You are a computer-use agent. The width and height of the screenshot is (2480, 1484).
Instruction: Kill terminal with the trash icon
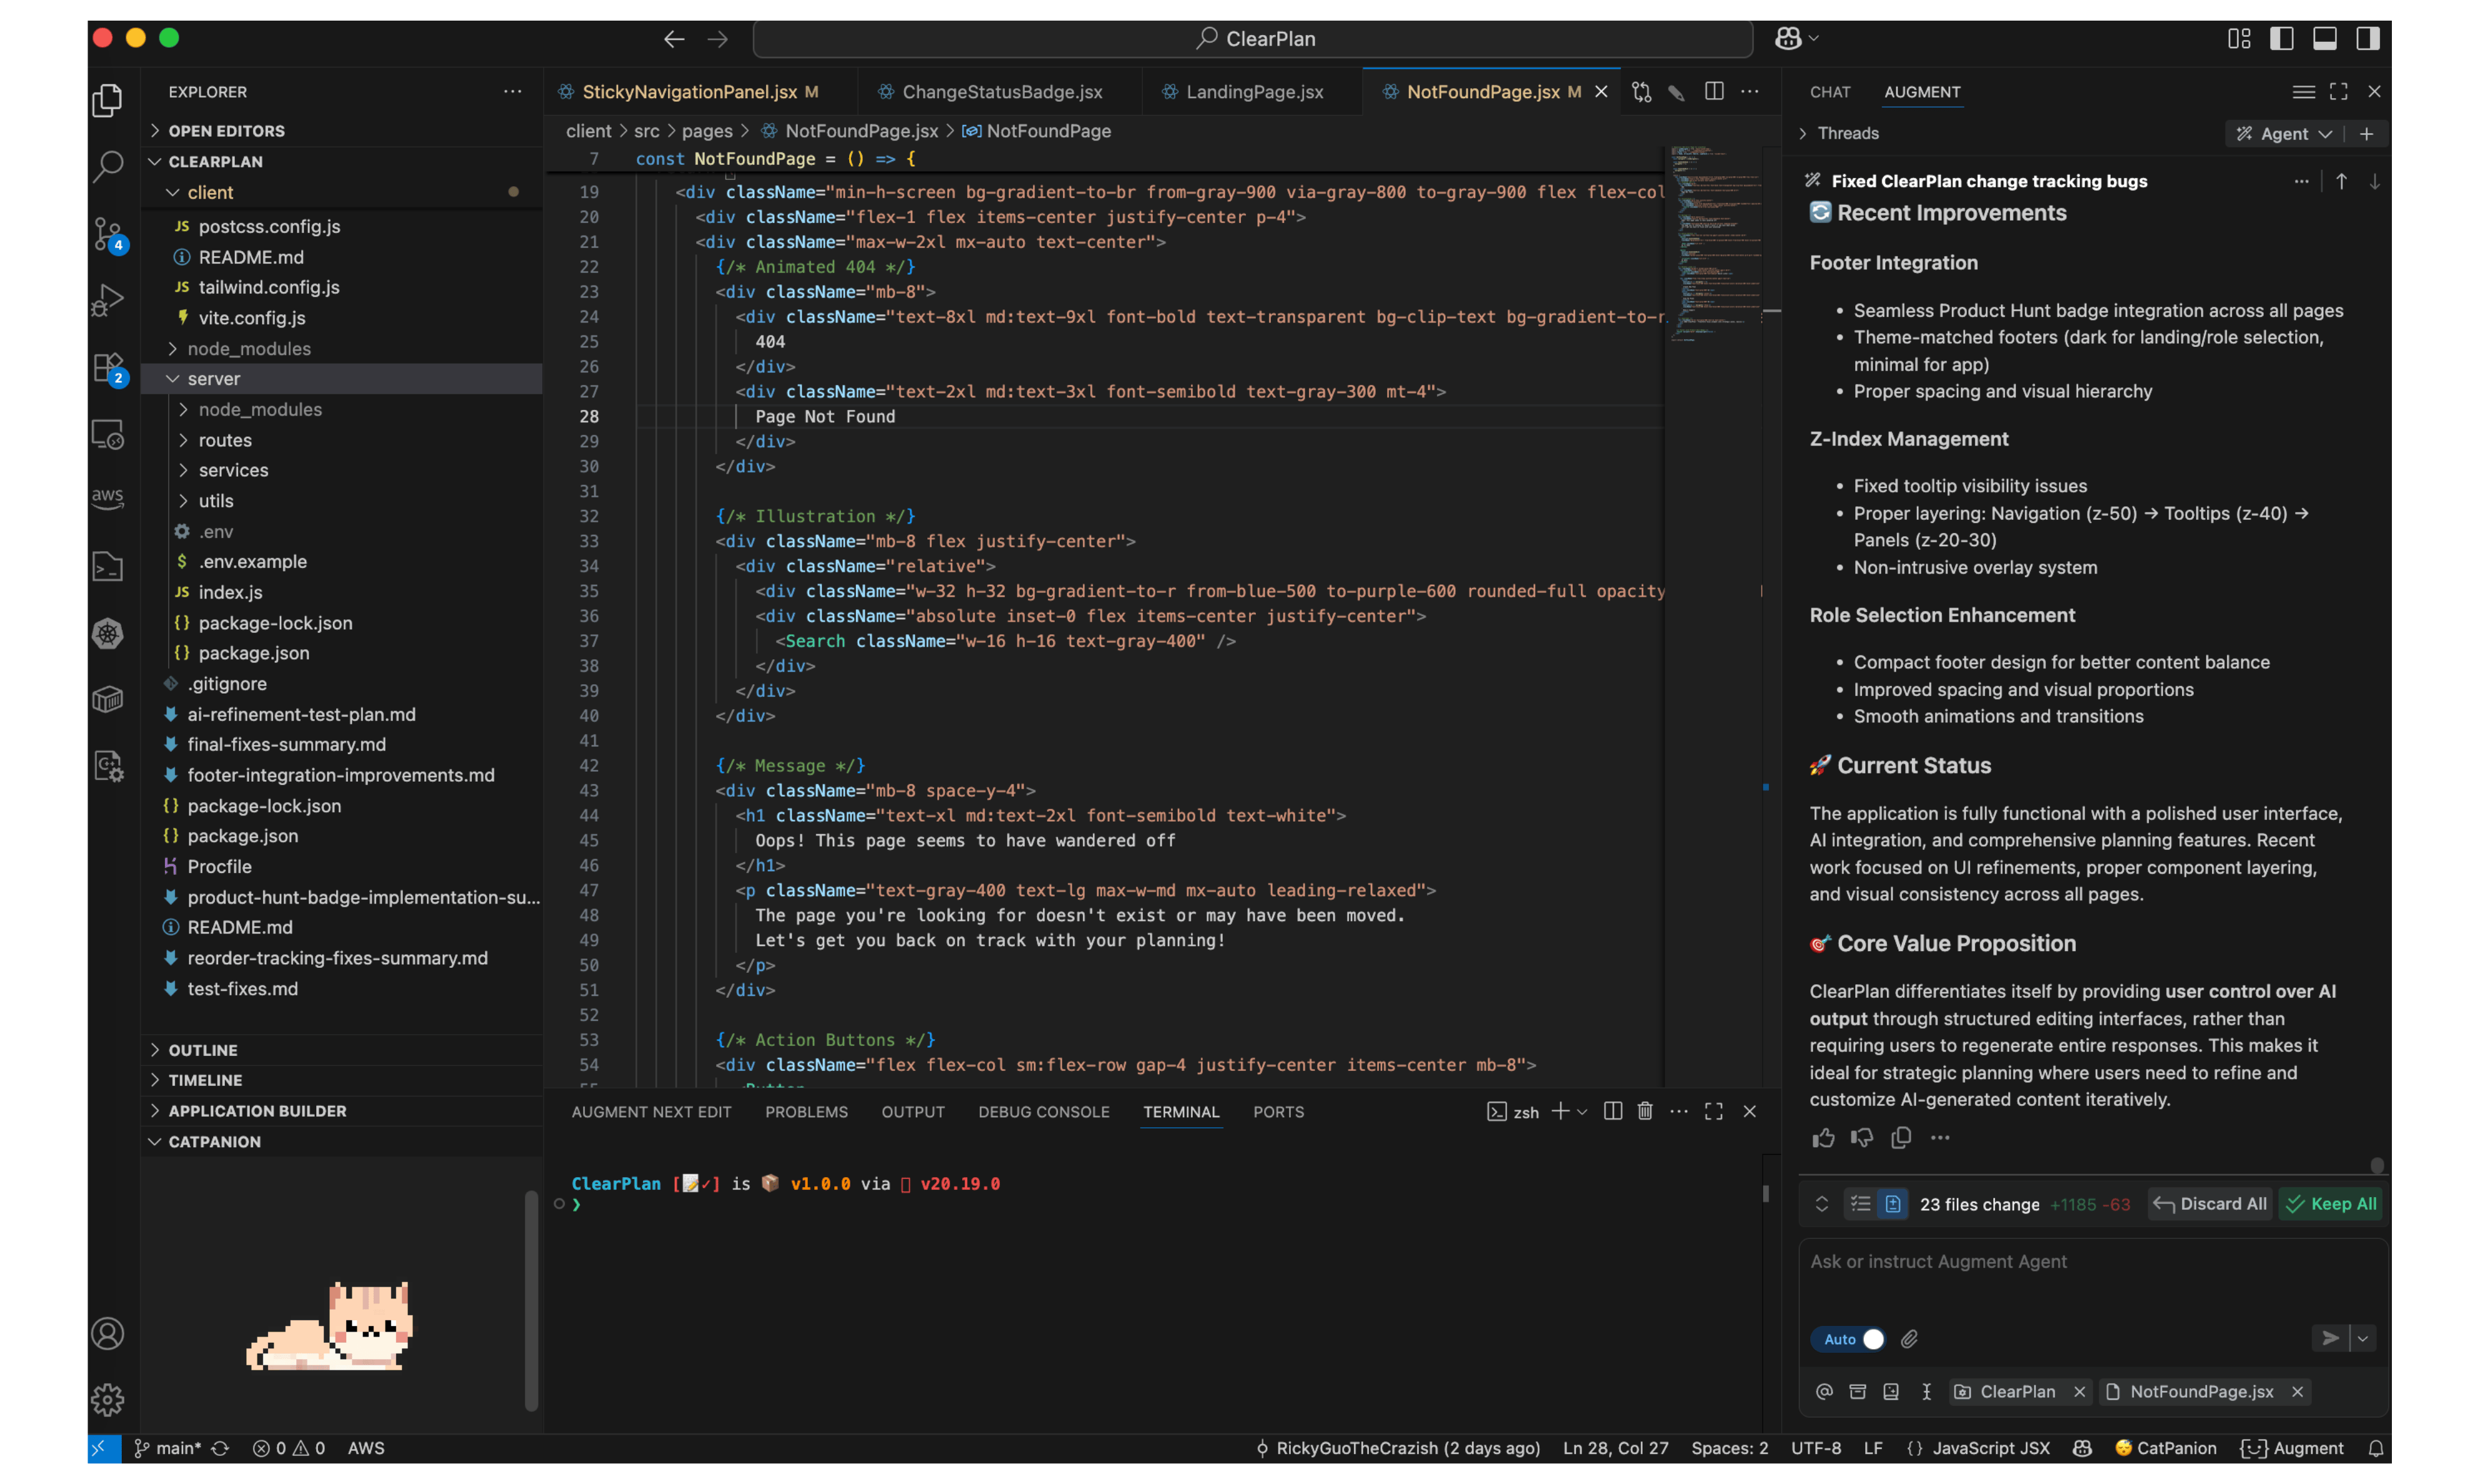coord(1645,1111)
